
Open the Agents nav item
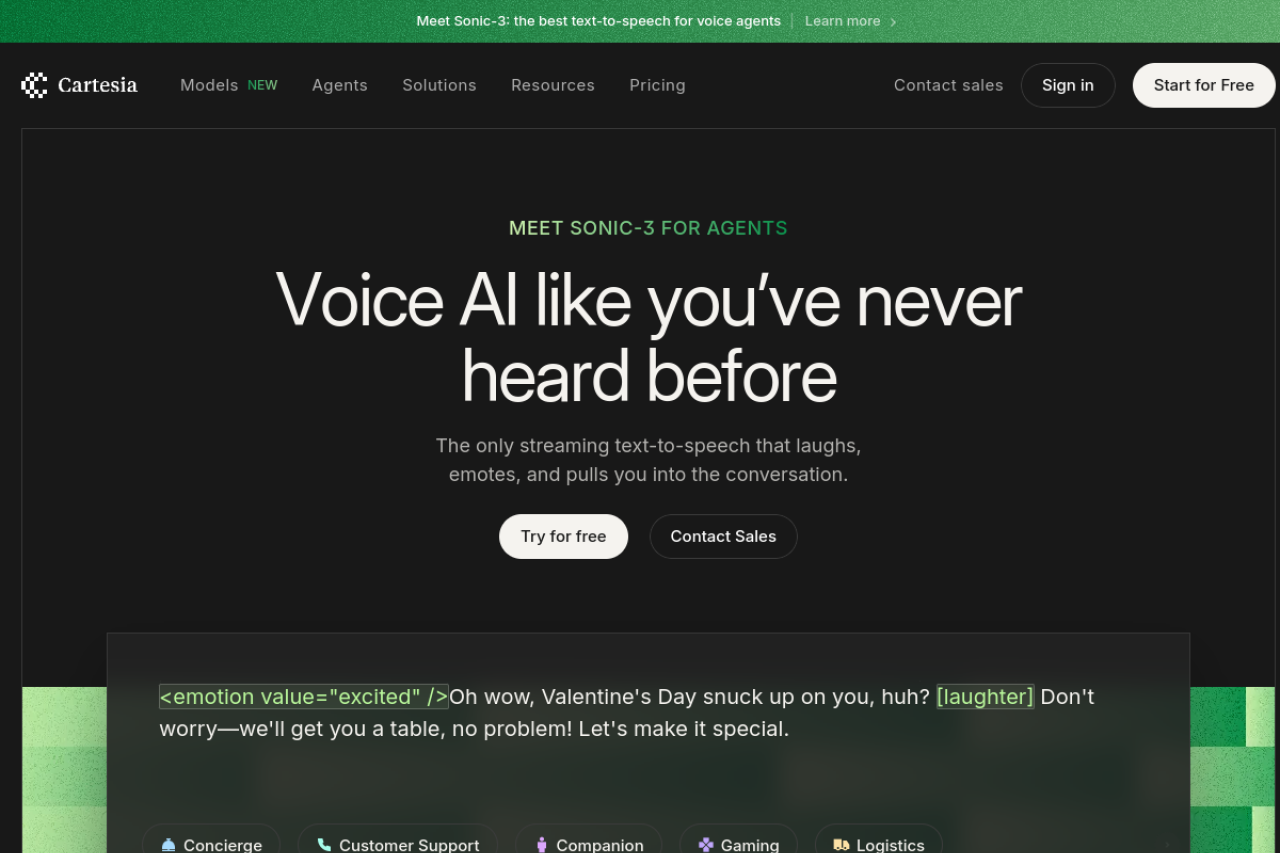click(x=340, y=85)
